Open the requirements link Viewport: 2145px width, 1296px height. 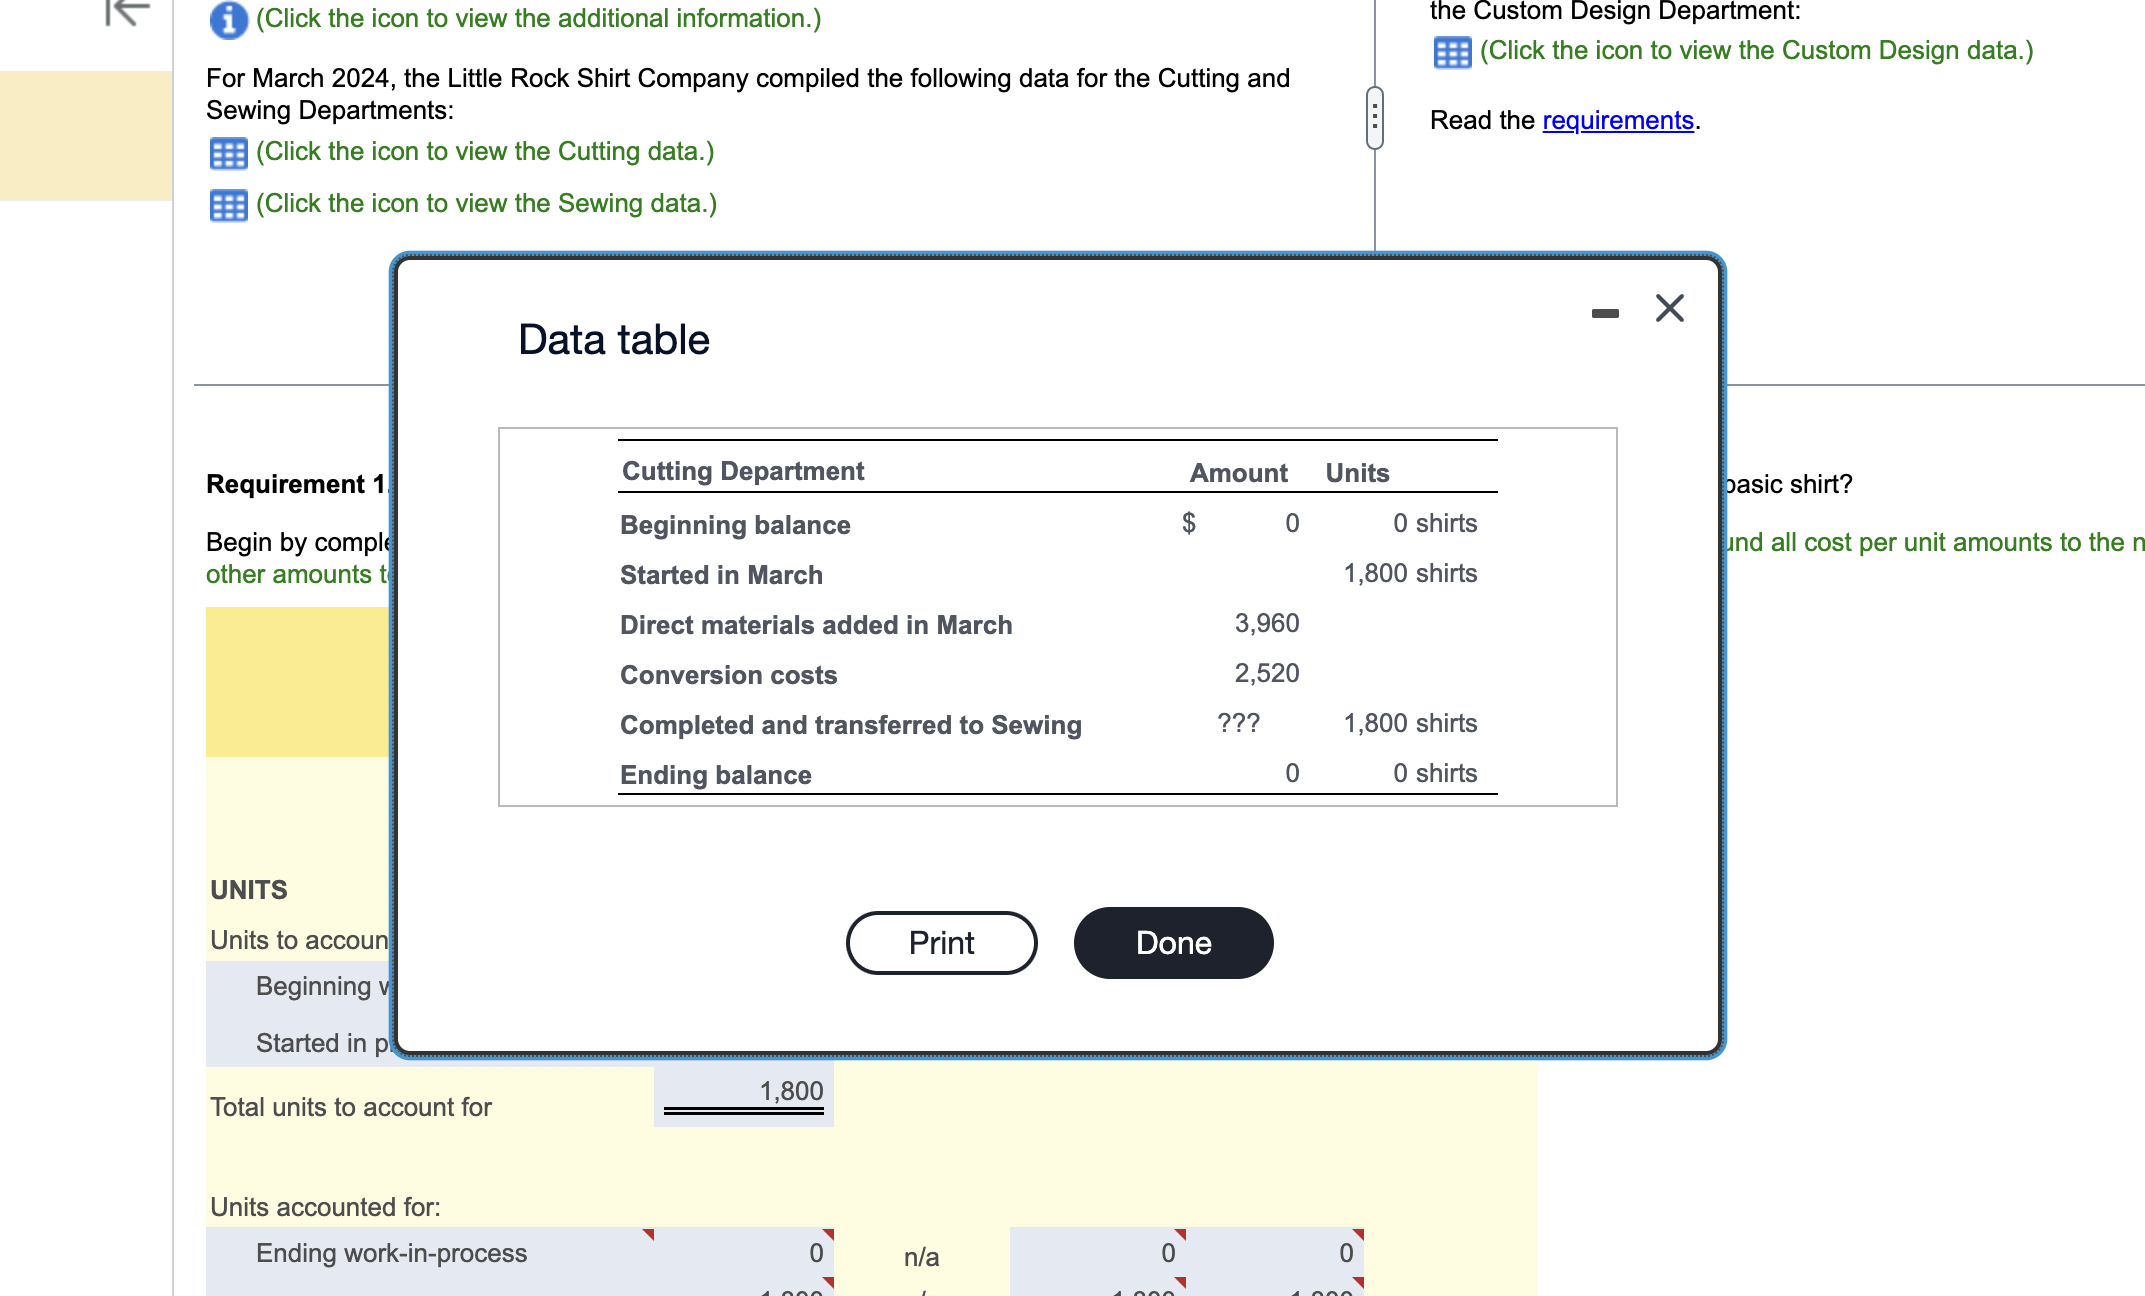1617,120
